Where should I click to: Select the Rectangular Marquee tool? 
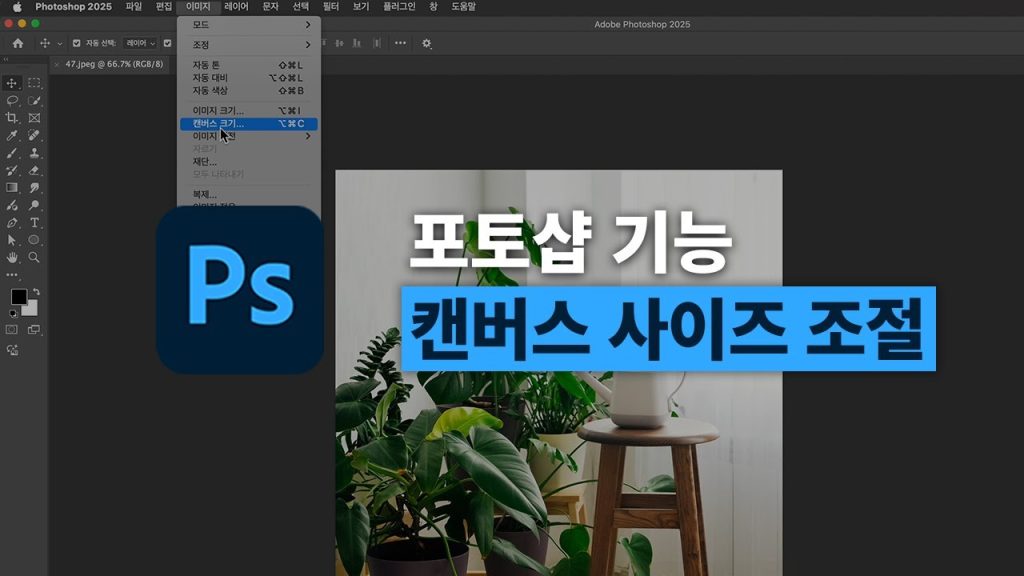tap(34, 83)
